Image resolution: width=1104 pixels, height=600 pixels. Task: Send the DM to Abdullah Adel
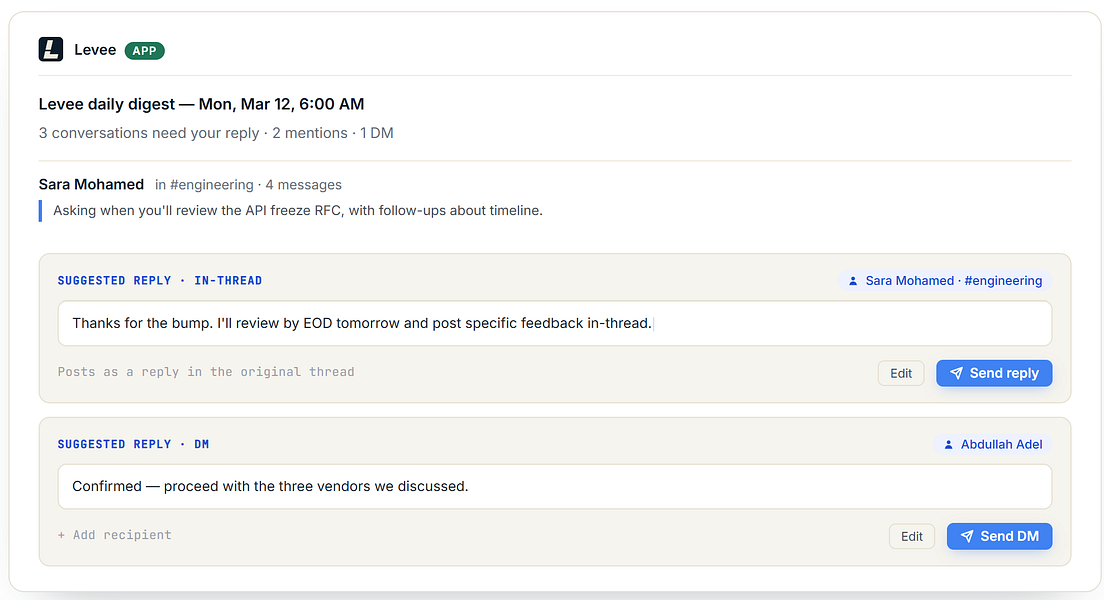1000,537
